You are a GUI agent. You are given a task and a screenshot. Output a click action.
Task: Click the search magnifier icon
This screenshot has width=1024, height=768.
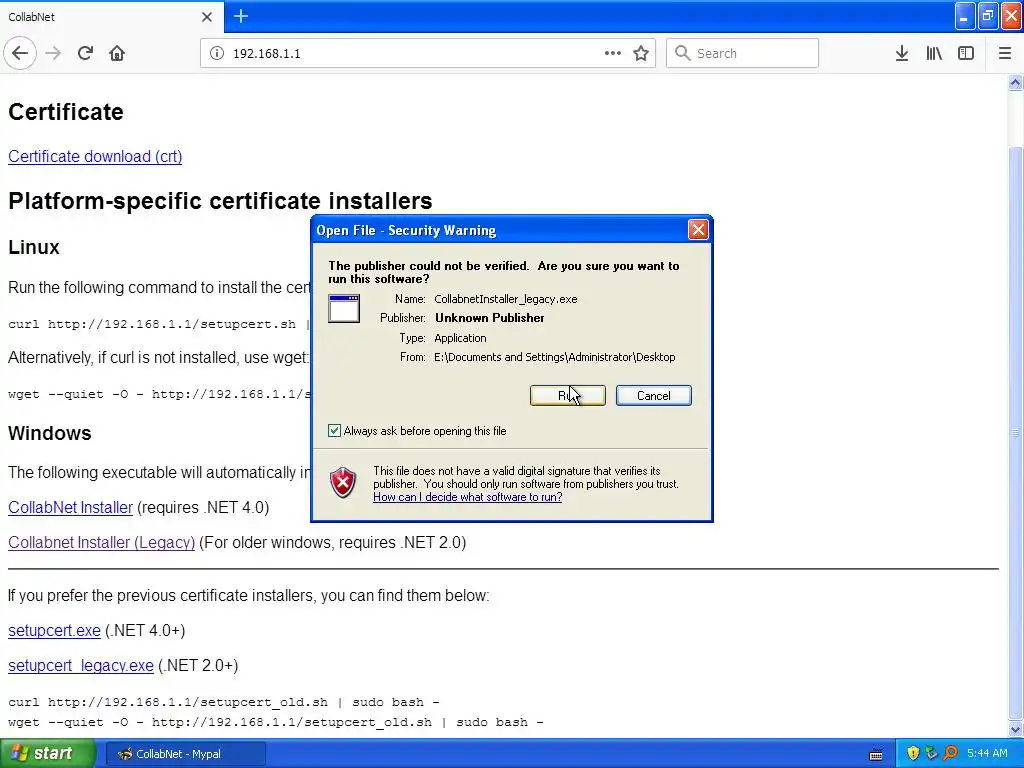tap(682, 53)
